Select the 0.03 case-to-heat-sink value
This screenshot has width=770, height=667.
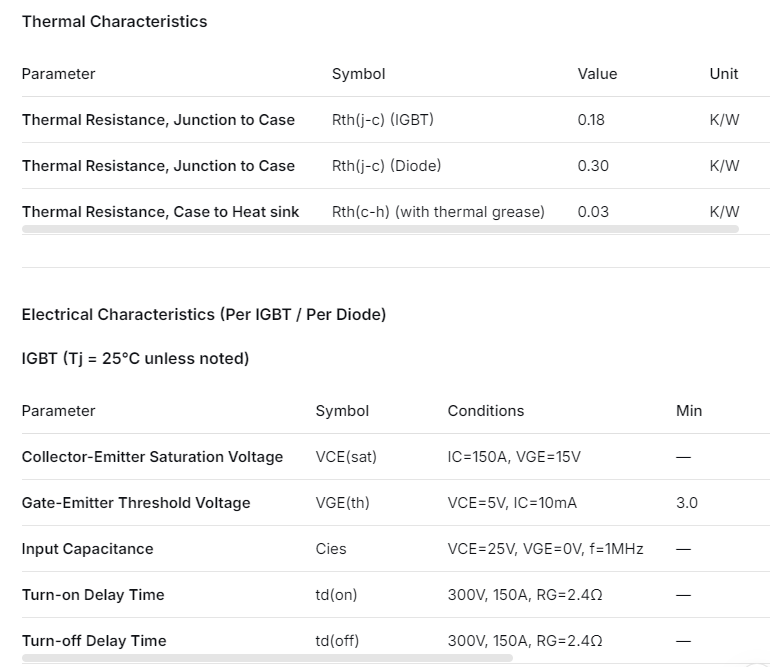[593, 212]
